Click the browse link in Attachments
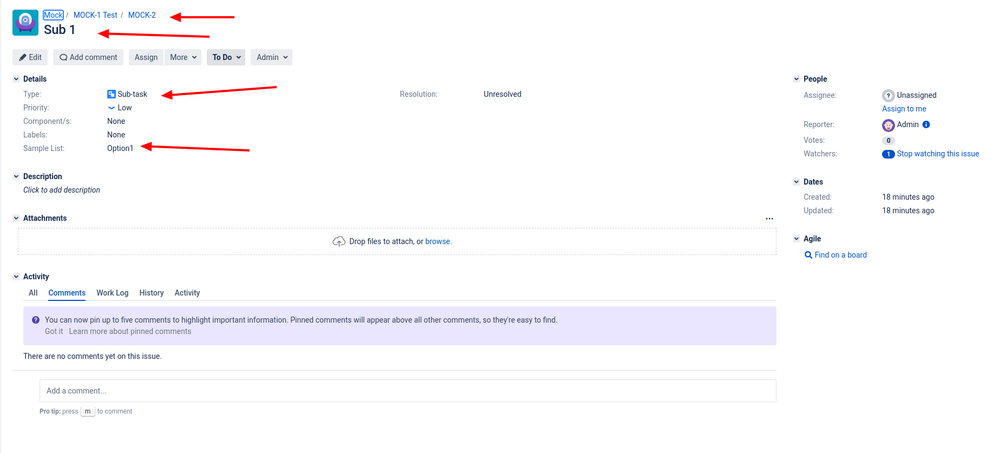 click(438, 241)
